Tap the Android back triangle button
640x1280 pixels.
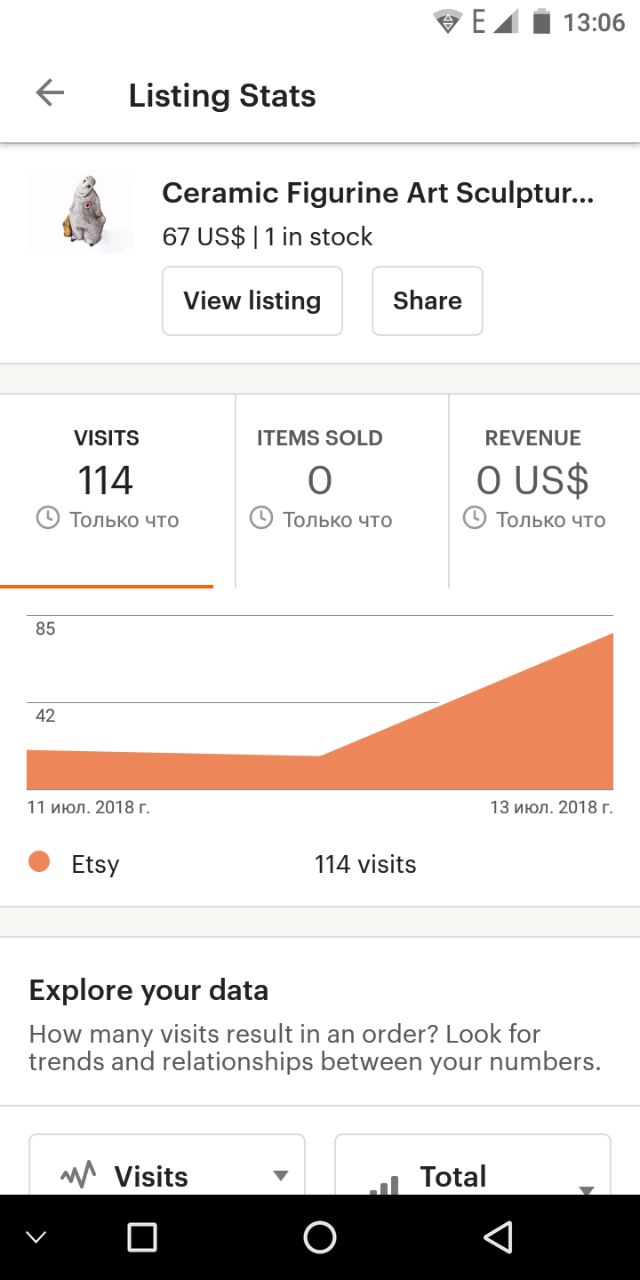pyautogui.click(x=498, y=1237)
